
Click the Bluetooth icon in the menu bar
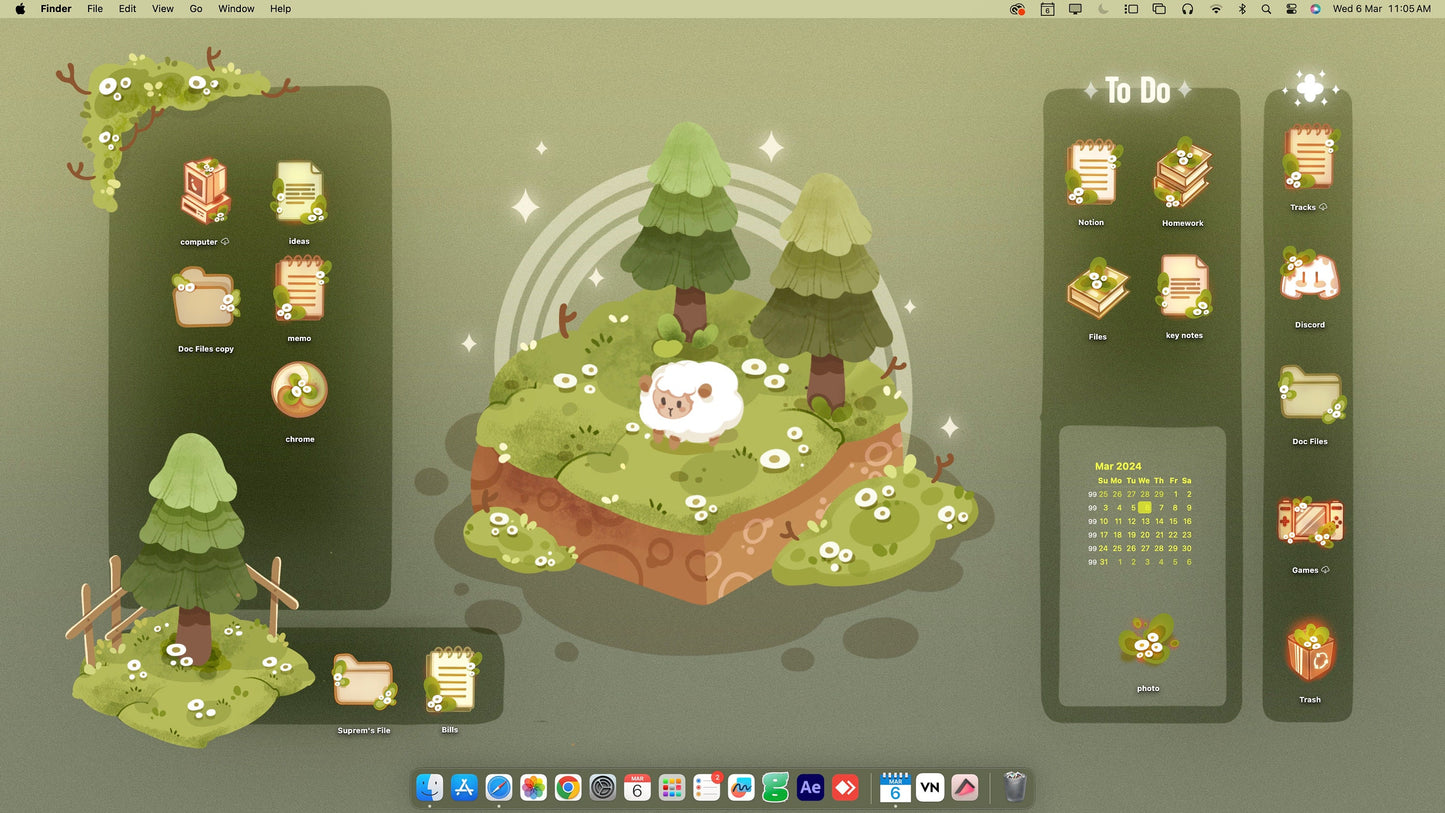[1242, 9]
